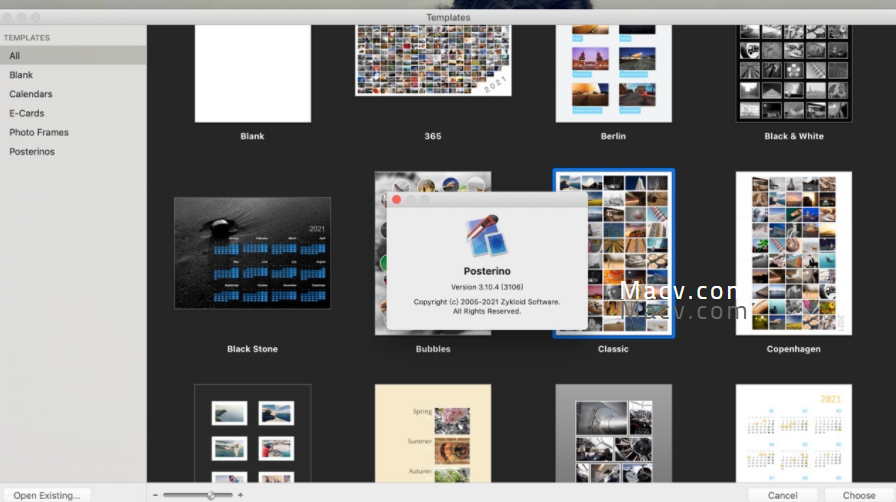Click the Posterino app icon in about window
The width and height of the screenshot is (896, 502).
pos(487,236)
